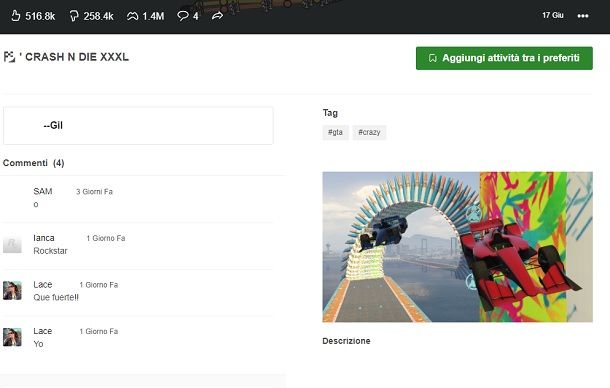Click the 'Tag' heading

coord(330,113)
